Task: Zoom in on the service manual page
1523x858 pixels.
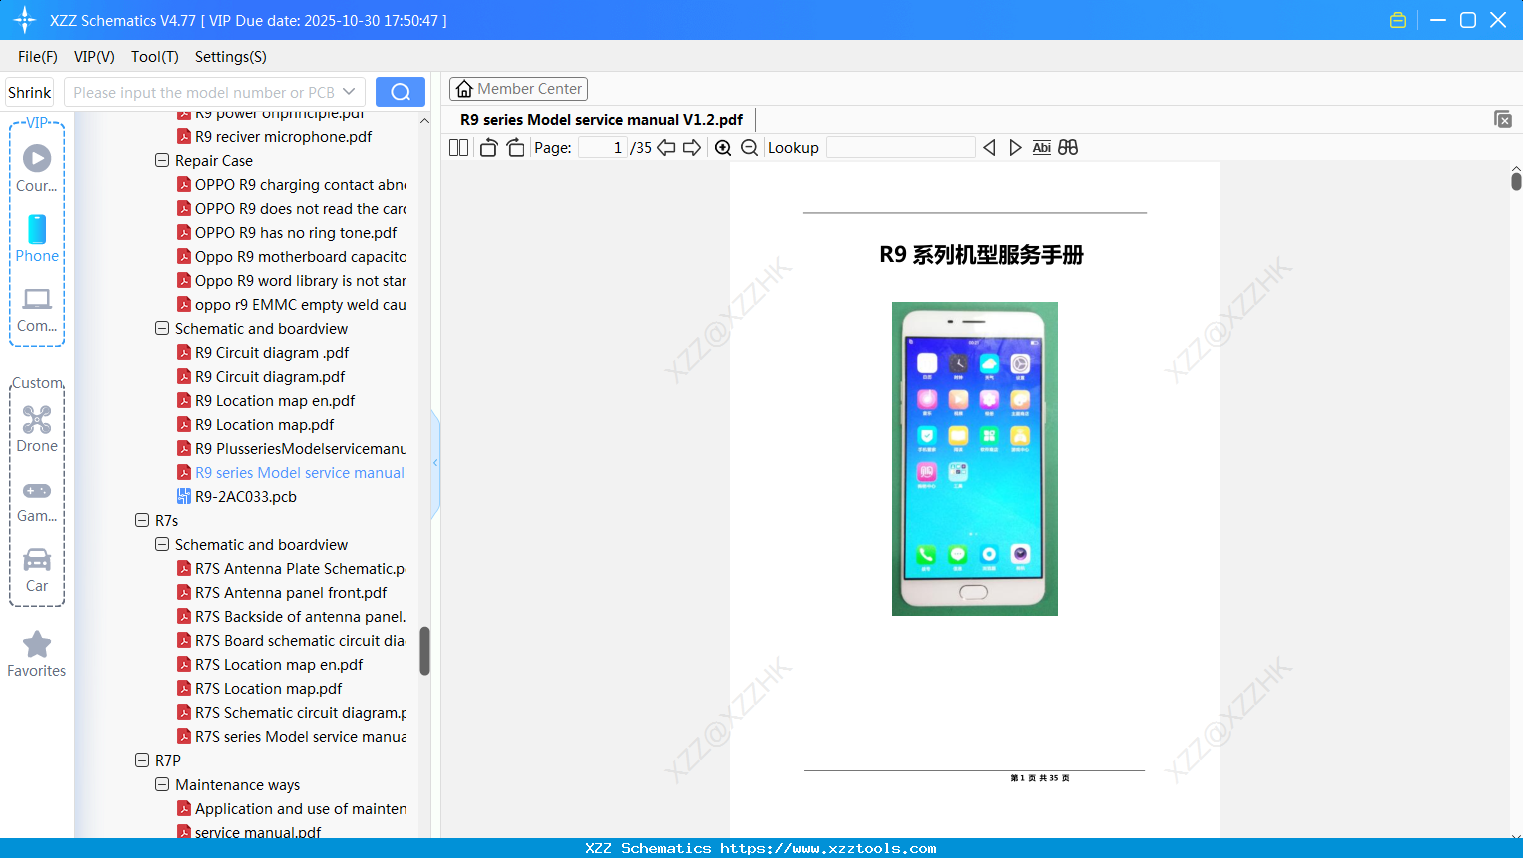Action: (x=722, y=147)
